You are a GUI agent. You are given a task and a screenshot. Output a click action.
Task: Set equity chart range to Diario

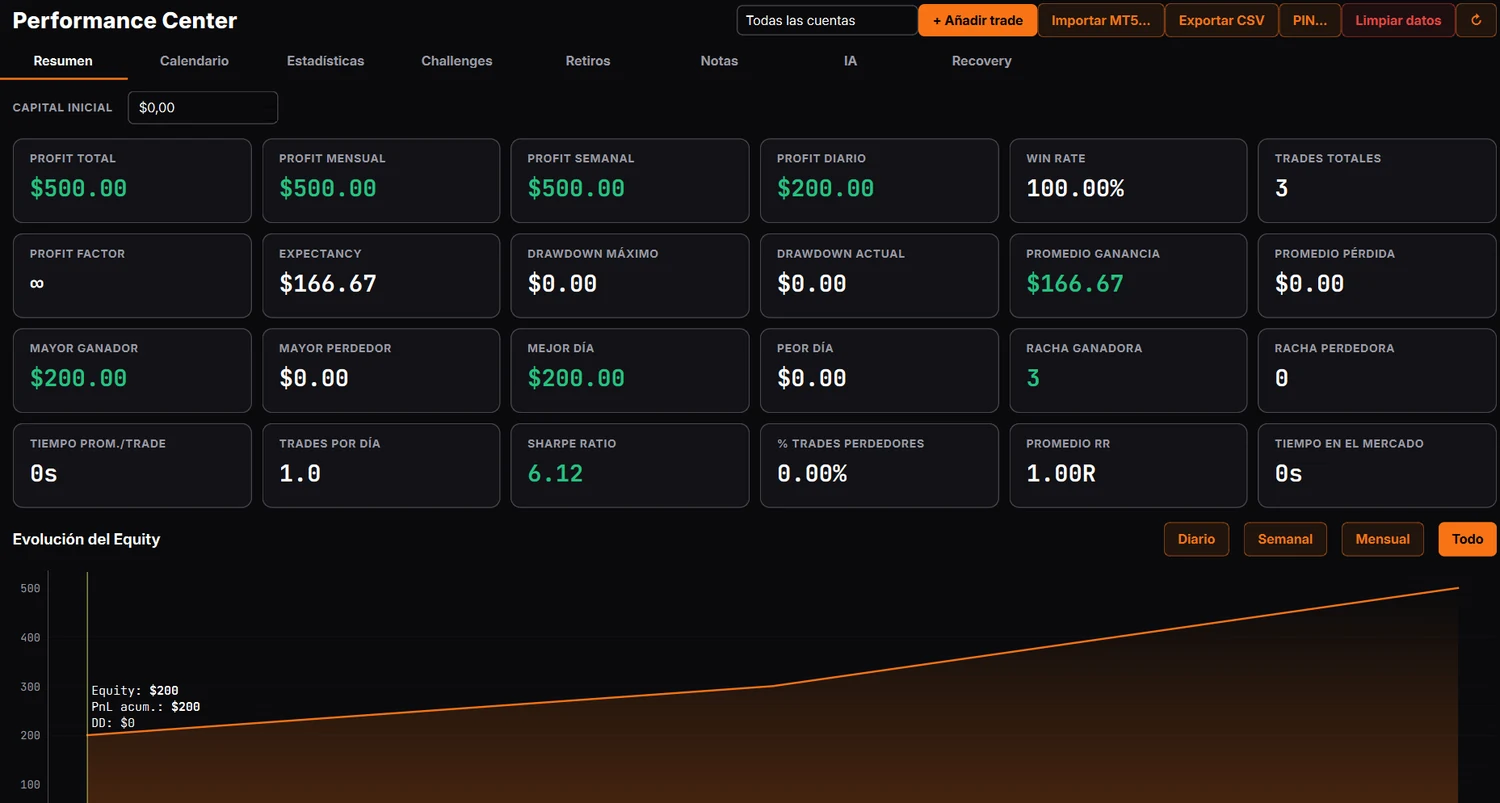click(x=1196, y=539)
